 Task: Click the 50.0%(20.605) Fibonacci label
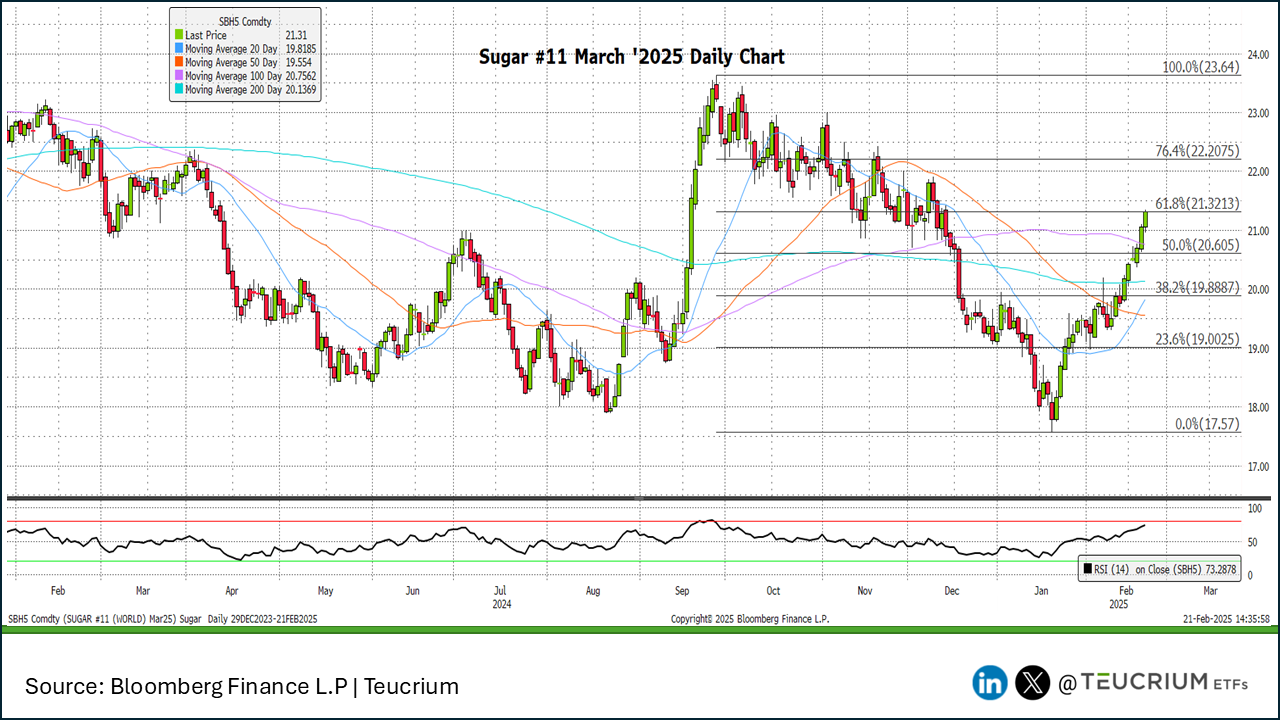[x=1201, y=245]
